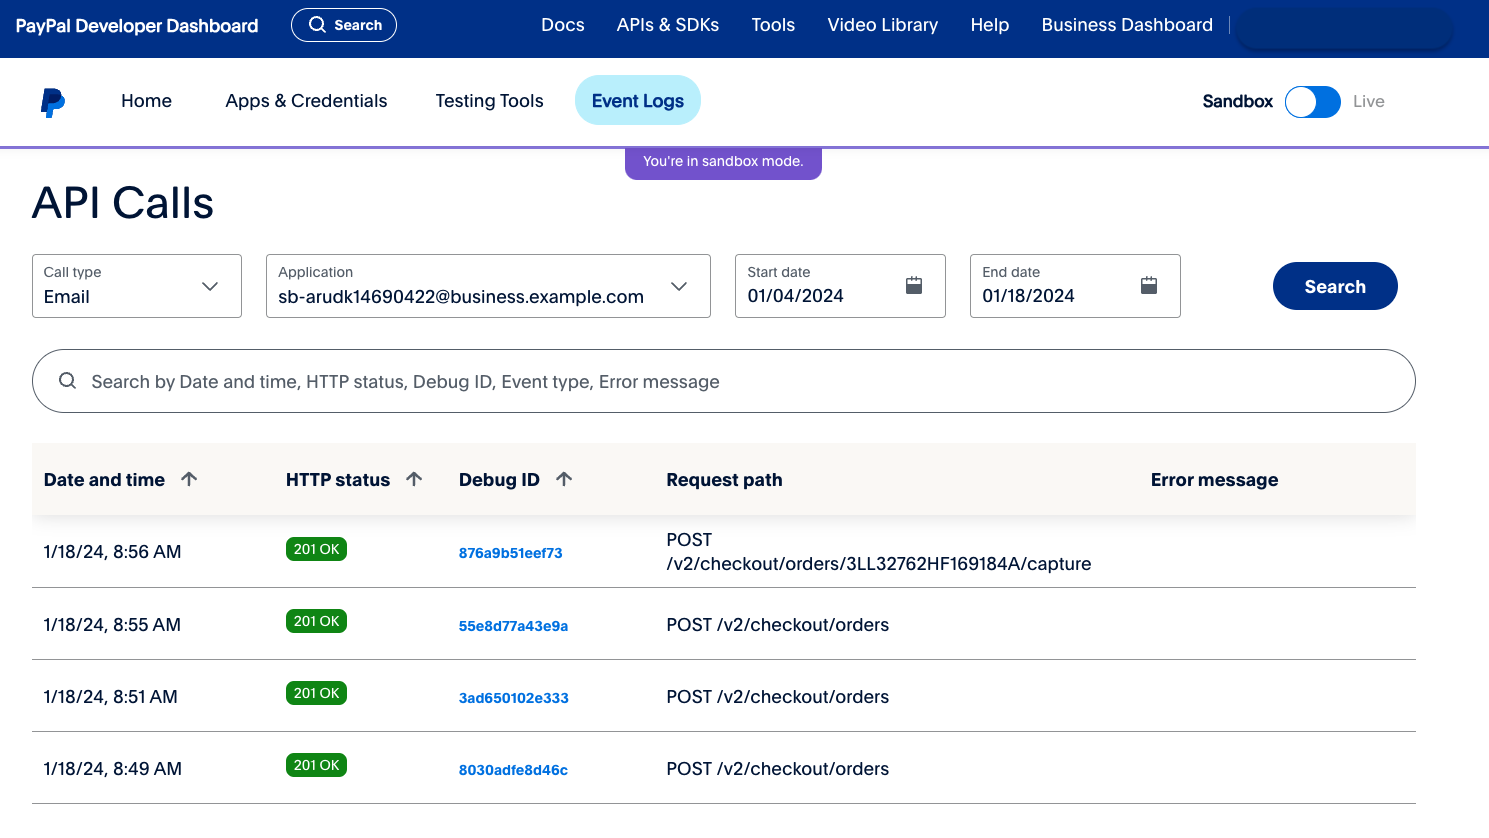Click the Debug ID column sort arrow

tap(564, 479)
